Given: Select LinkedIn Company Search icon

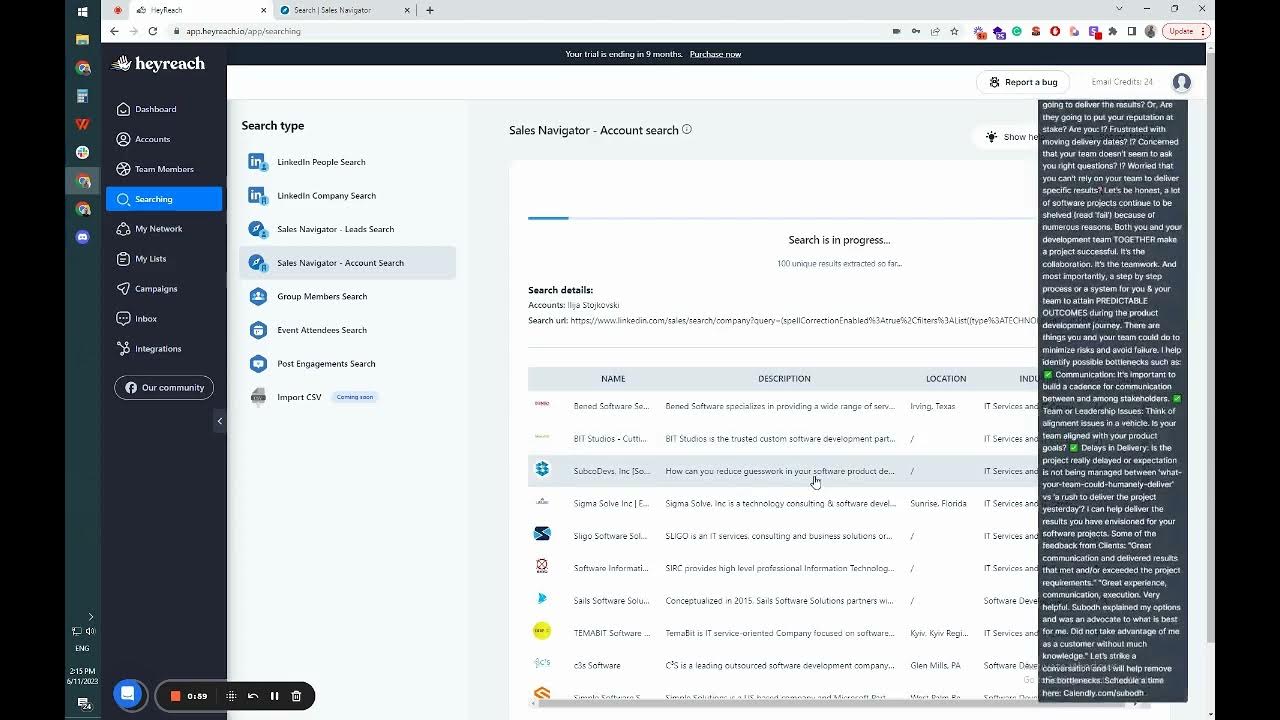Looking at the screenshot, I should pos(258,196).
